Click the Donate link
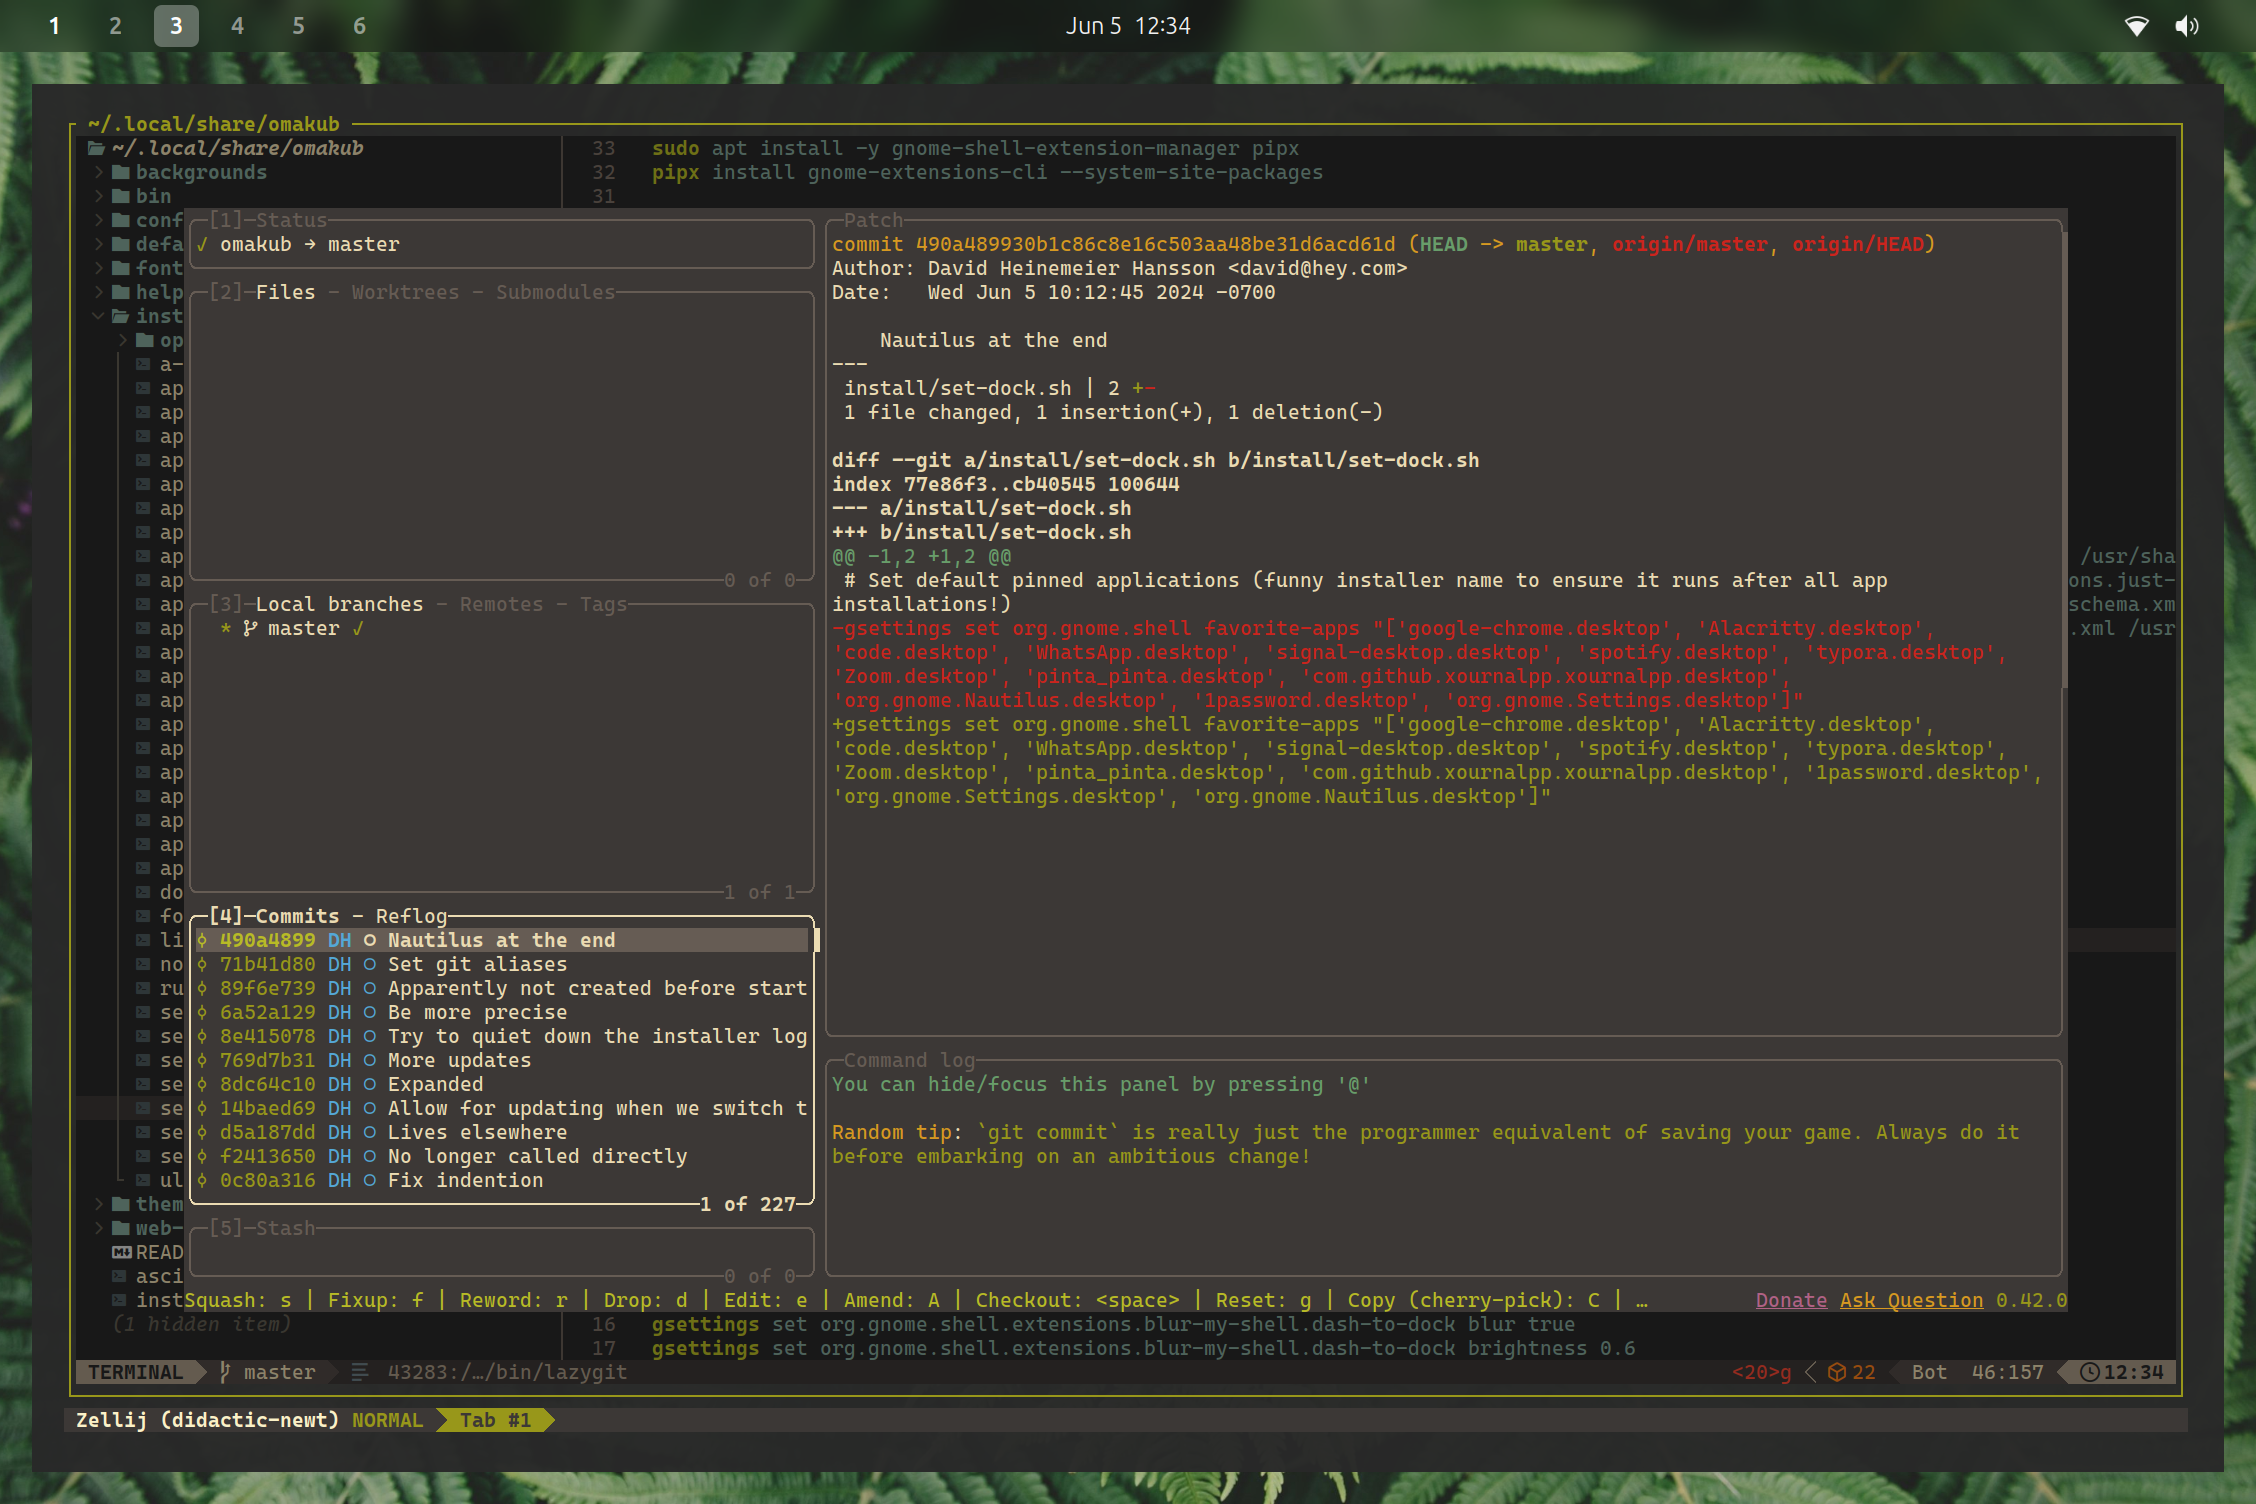This screenshot has width=2256, height=1504. pyautogui.click(x=1790, y=1300)
